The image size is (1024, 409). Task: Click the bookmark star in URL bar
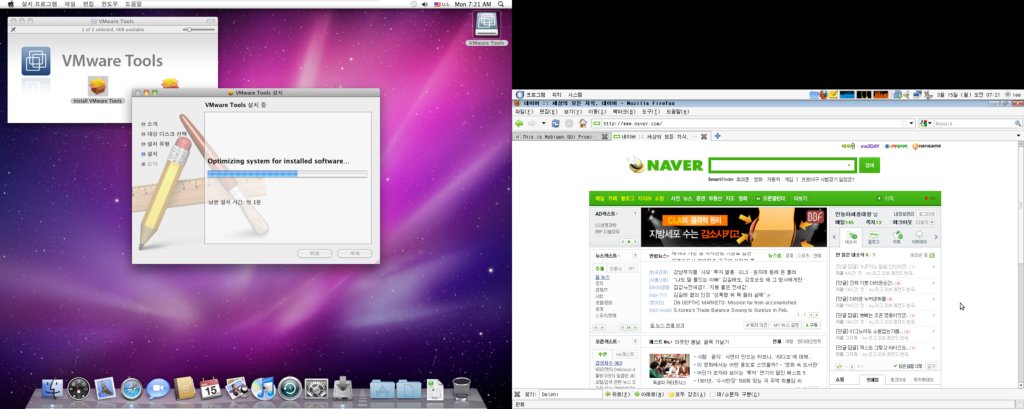[904, 123]
